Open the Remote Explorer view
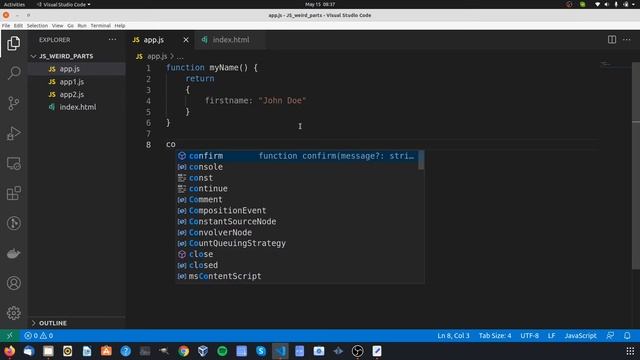This screenshot has height=360, width=640. coord(13,163)
